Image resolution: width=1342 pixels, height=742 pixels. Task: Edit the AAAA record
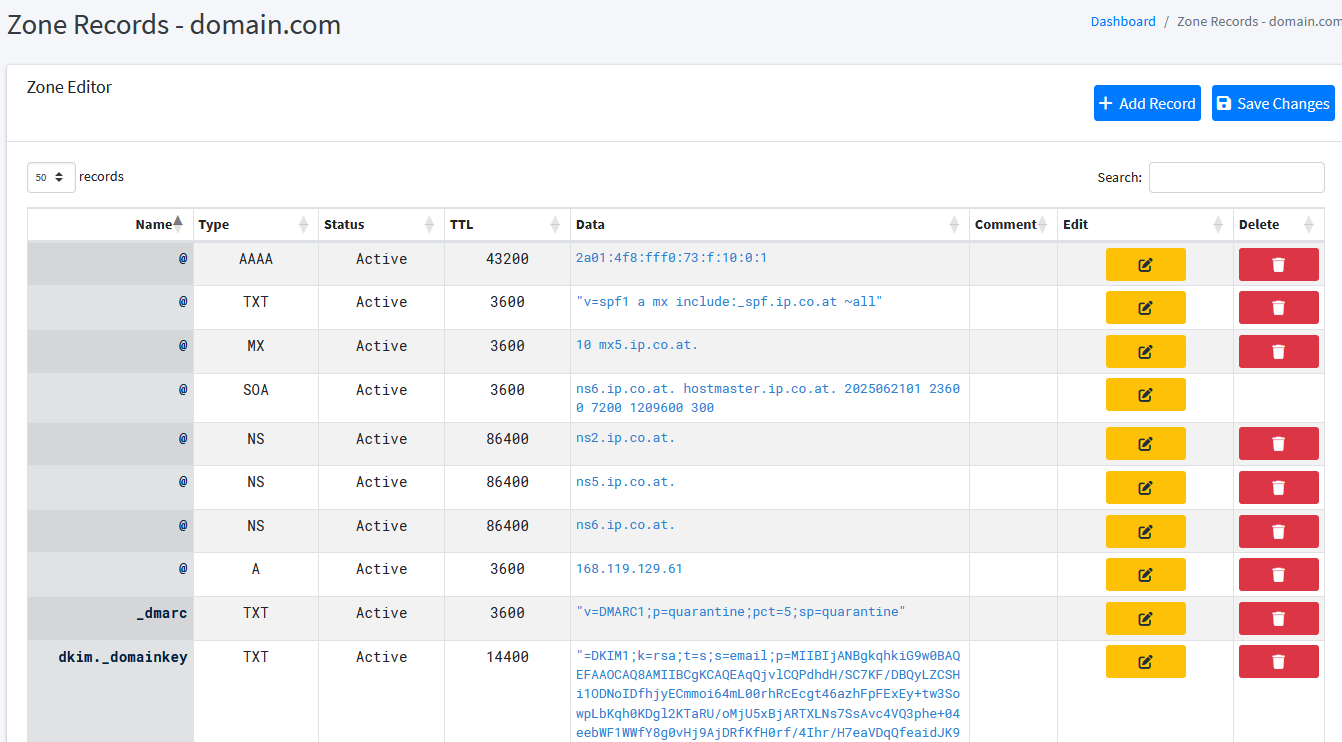pos(1145,265)
